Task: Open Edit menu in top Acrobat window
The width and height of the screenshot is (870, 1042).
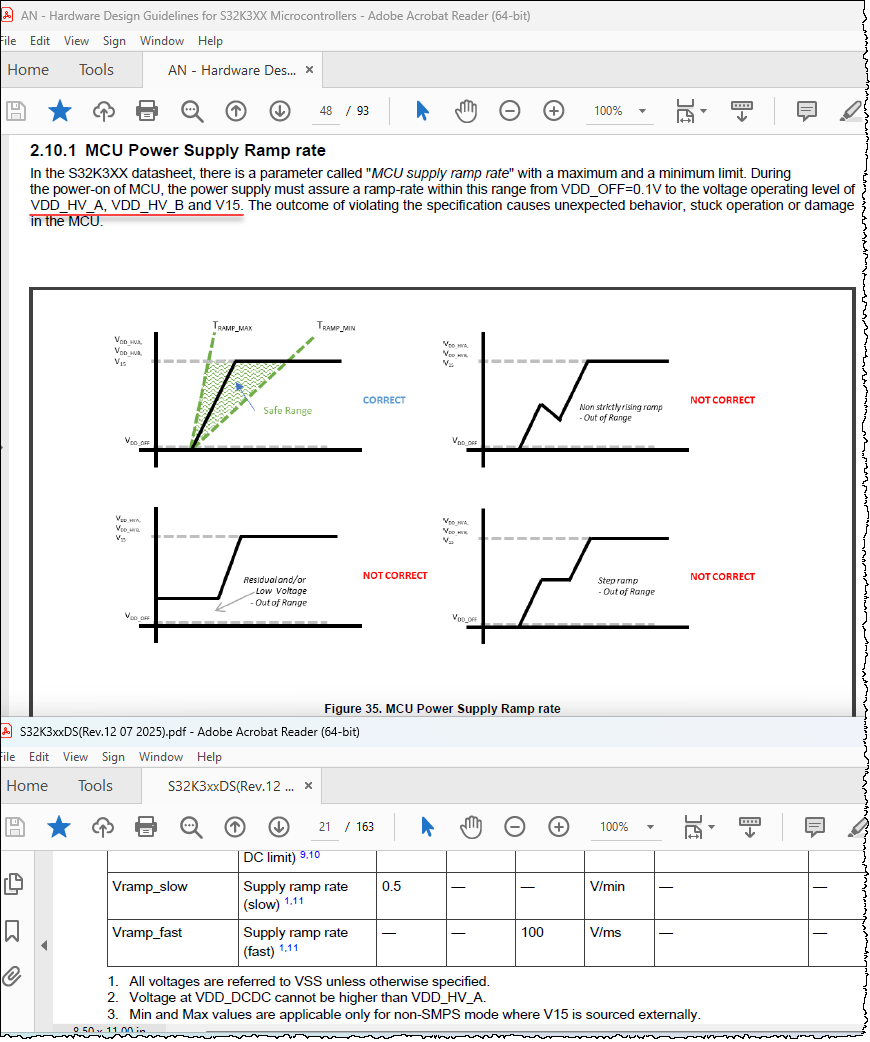Action: click(40, 41)
